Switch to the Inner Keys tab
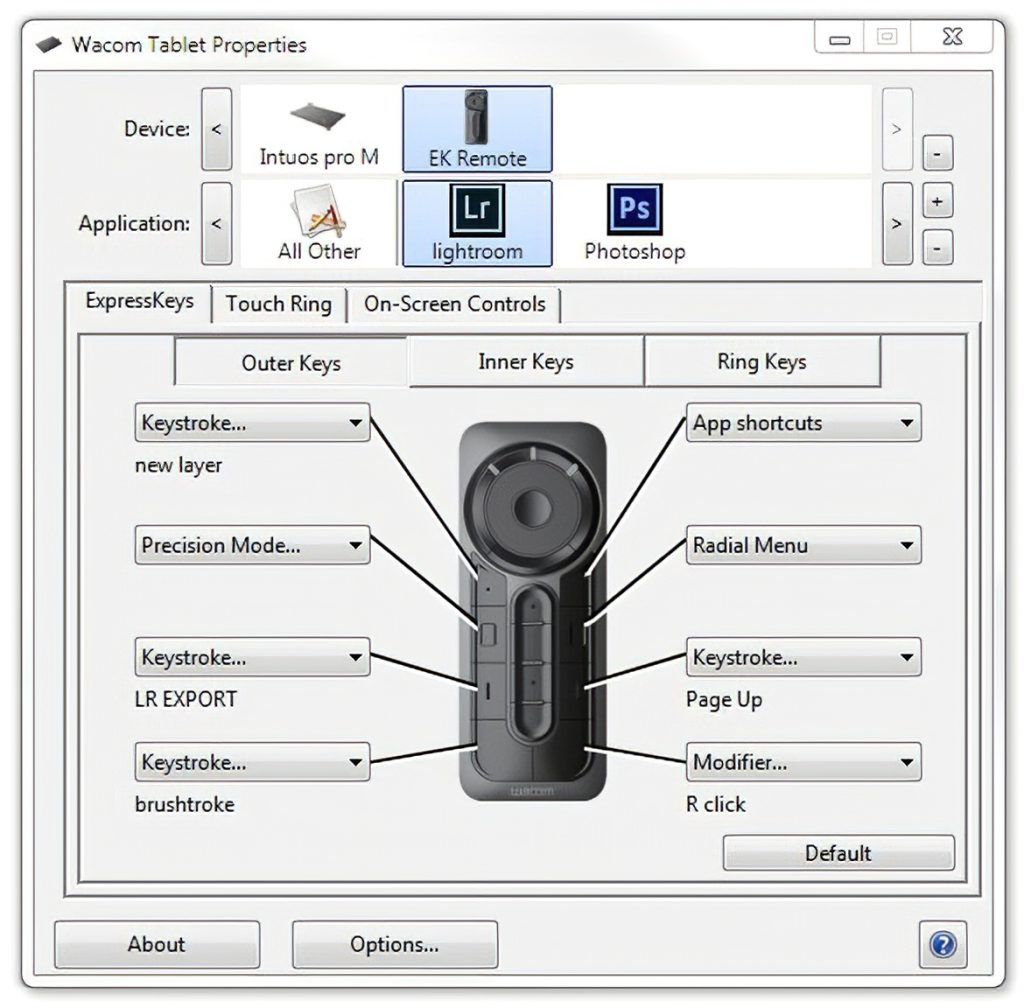The width and height of the screenshot is (1024, 1008). 525,363
